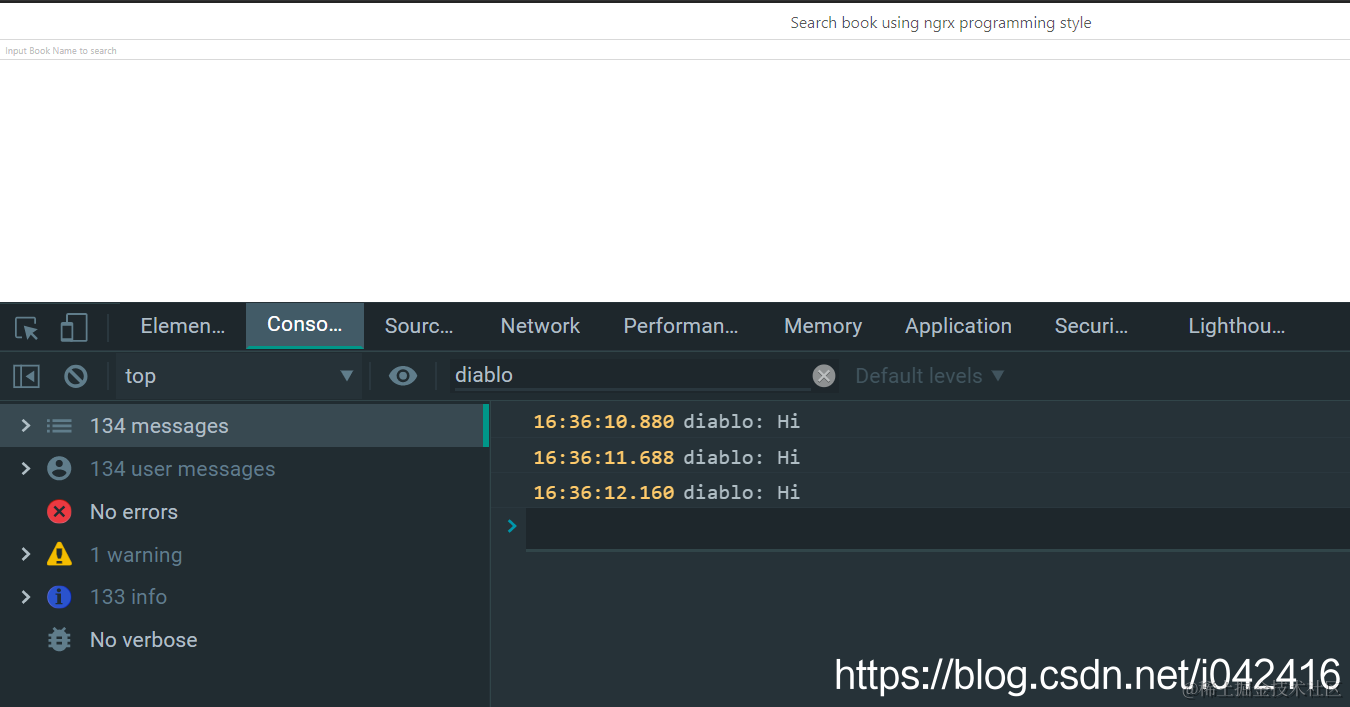Select the No verbose filter row
This screenshot has width=1350, height=707.
(x=244, y=640)
